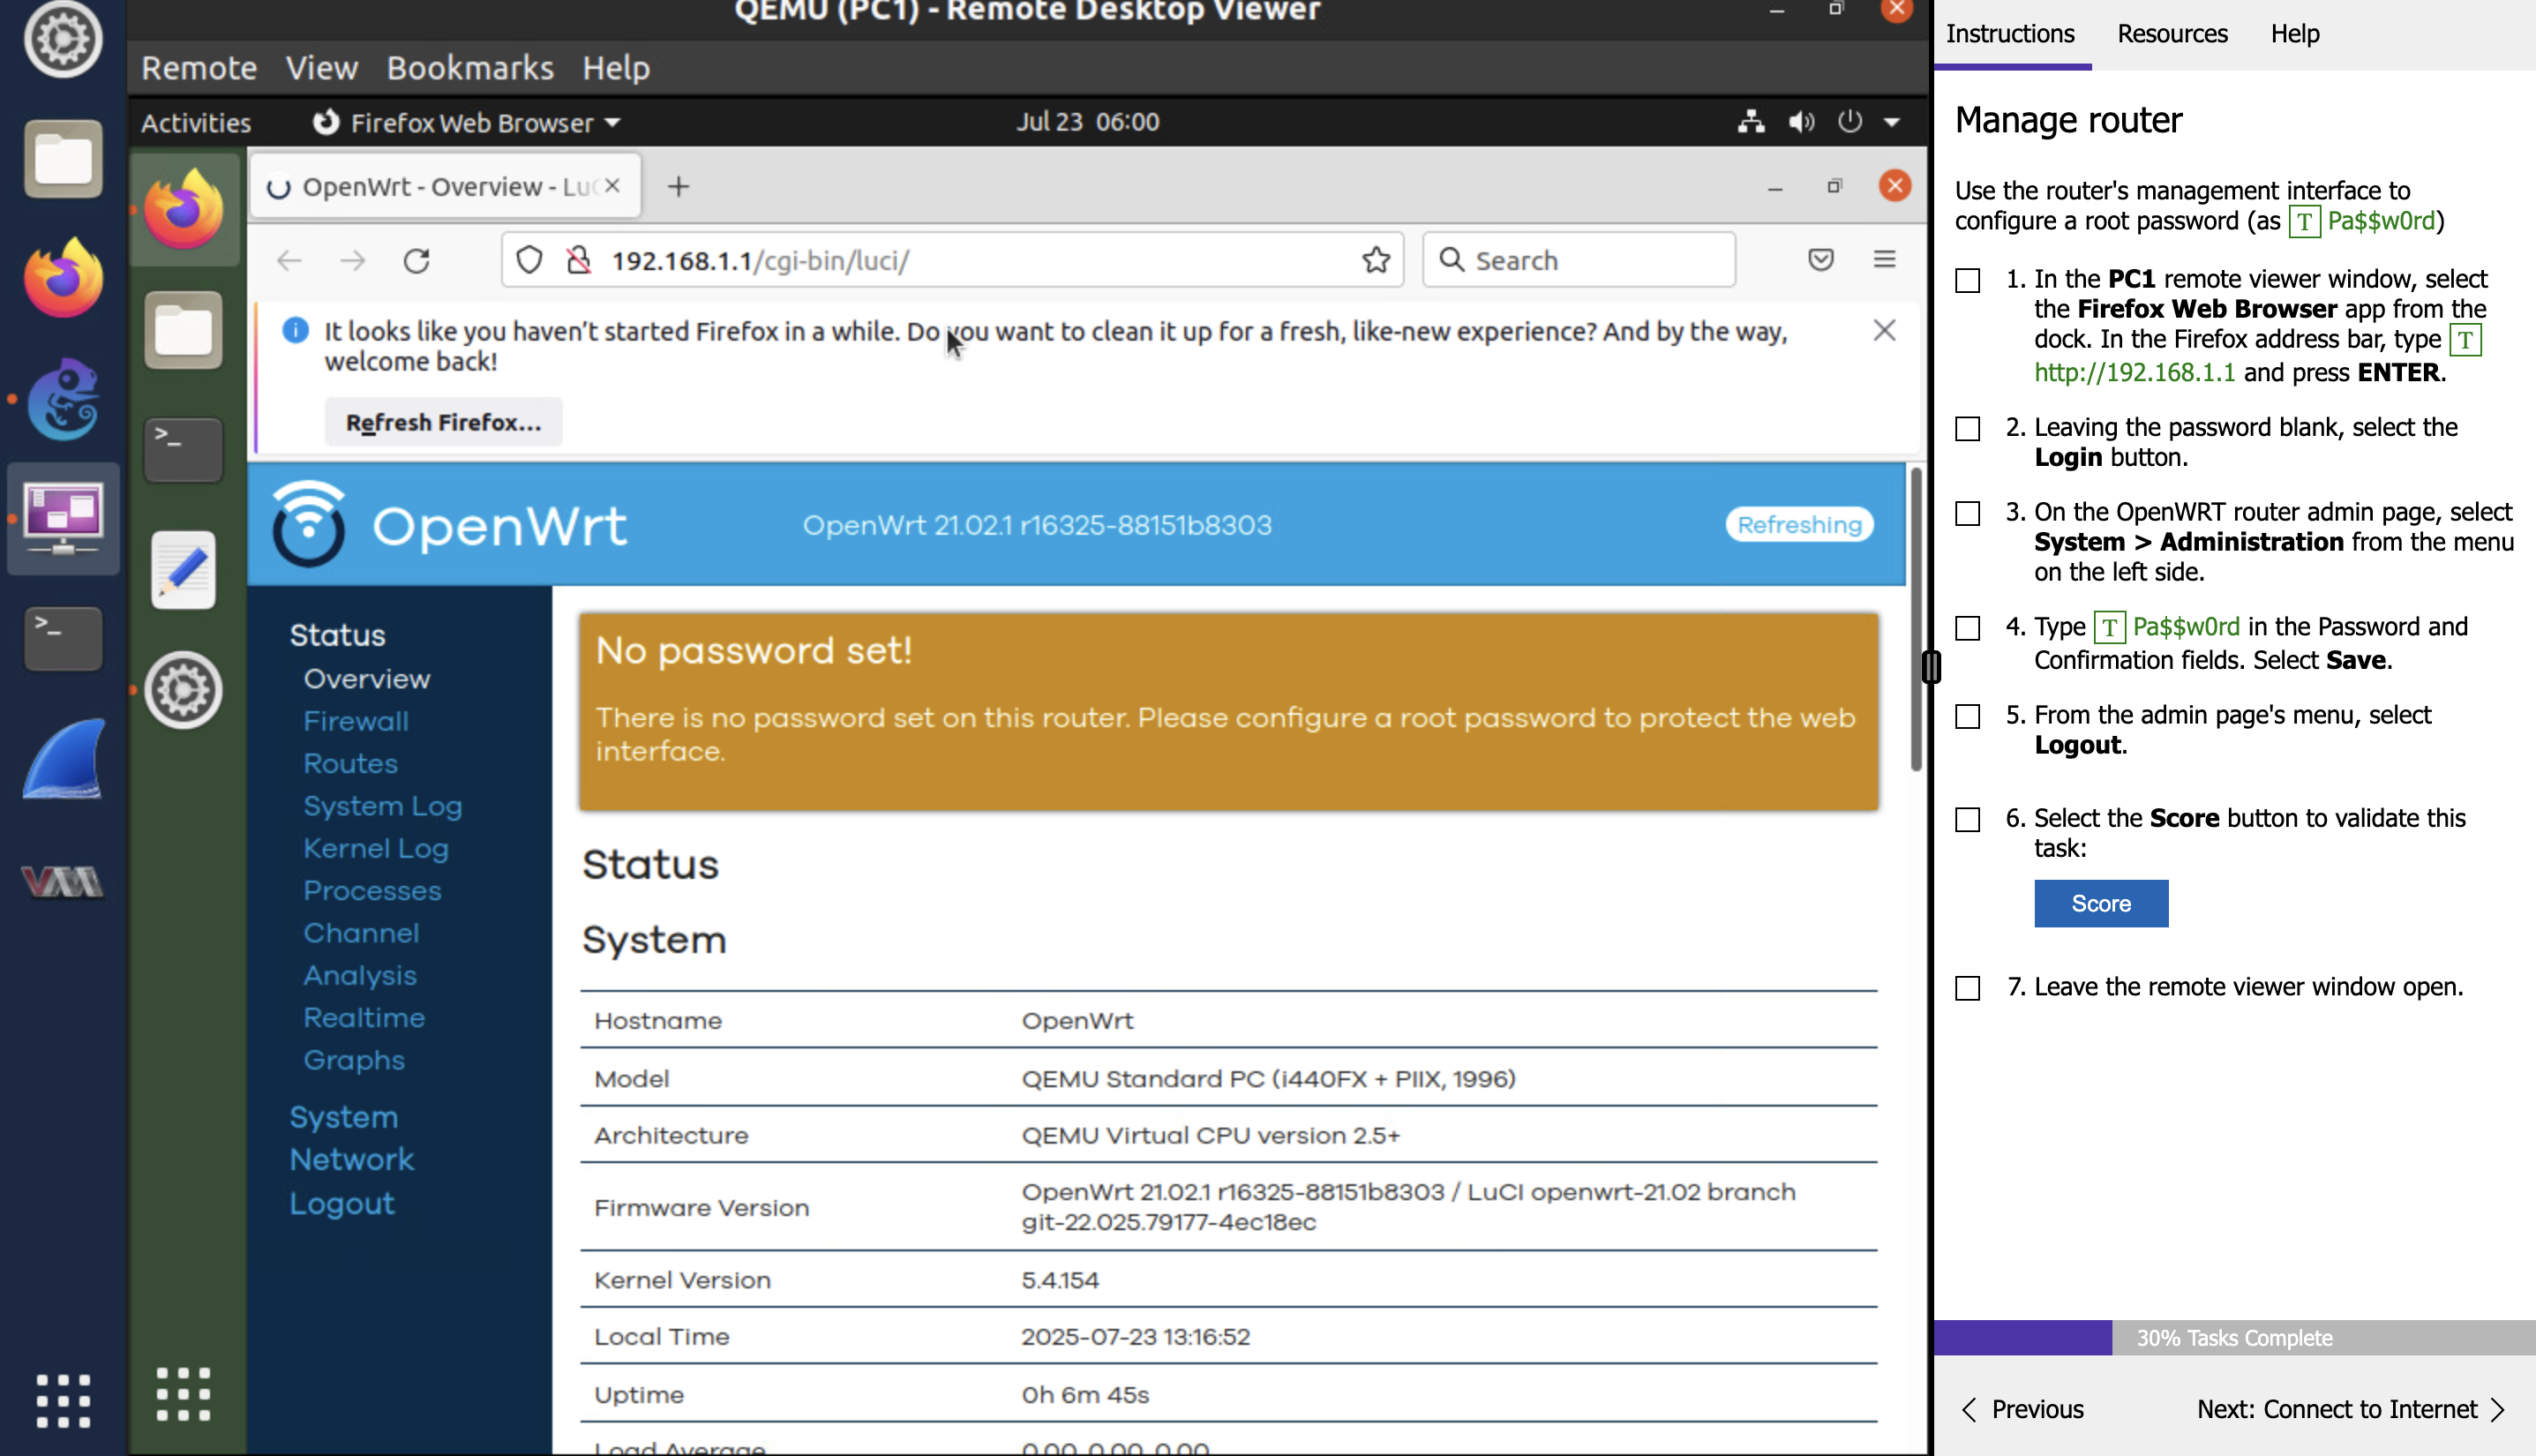Open Terminal from the outer host dock
Image resolution: width=2536 pixels, height=1456 pixels.
tap(63, 638)
